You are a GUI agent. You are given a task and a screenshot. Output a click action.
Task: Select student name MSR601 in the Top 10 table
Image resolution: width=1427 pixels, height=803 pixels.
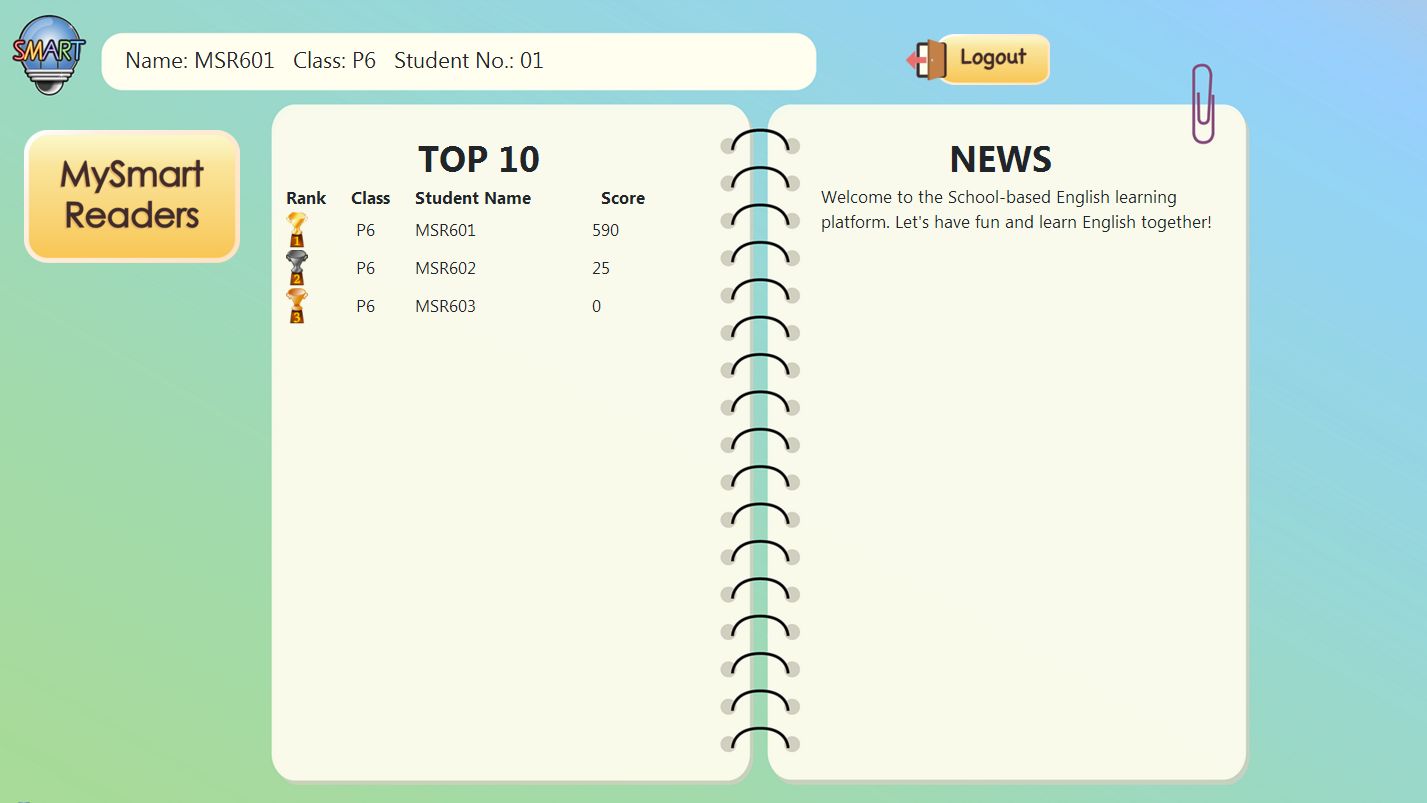tap(445, 230)
